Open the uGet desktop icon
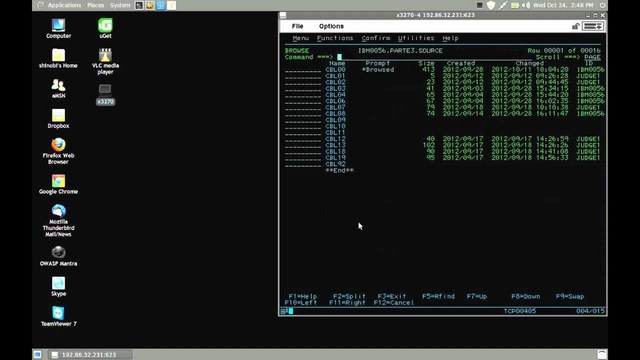Image resolution: width=640 pixels, height=360 pixels. tap(105, 28)
